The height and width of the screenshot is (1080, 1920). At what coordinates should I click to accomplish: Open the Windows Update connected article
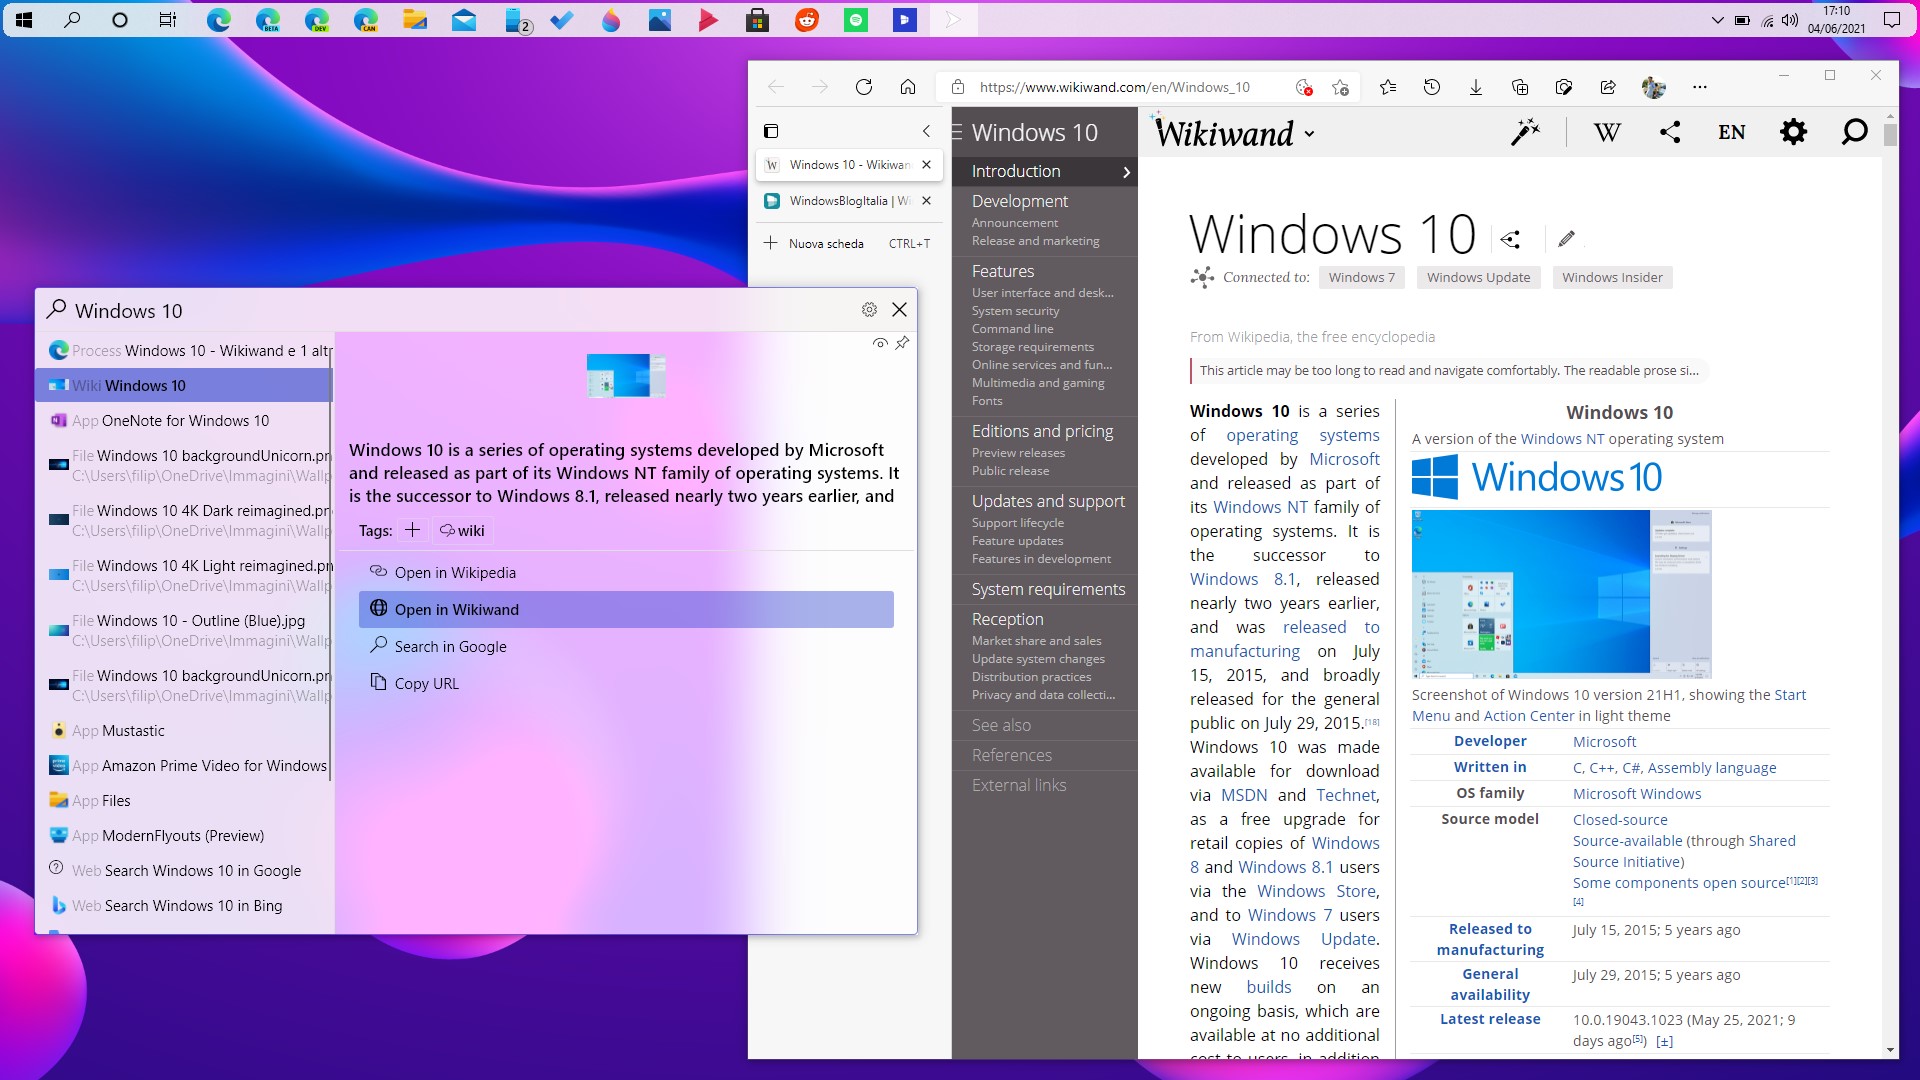point(1478,277)
